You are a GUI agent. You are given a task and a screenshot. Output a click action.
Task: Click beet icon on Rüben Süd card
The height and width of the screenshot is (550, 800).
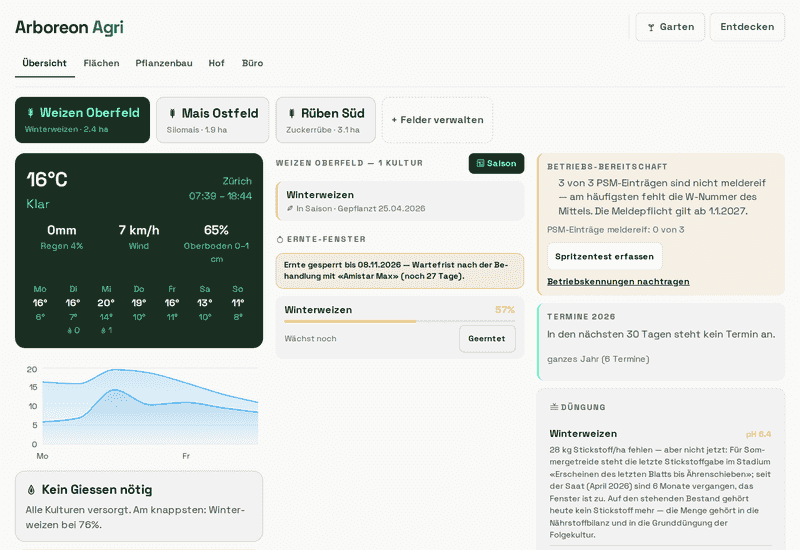click(291, 113)
